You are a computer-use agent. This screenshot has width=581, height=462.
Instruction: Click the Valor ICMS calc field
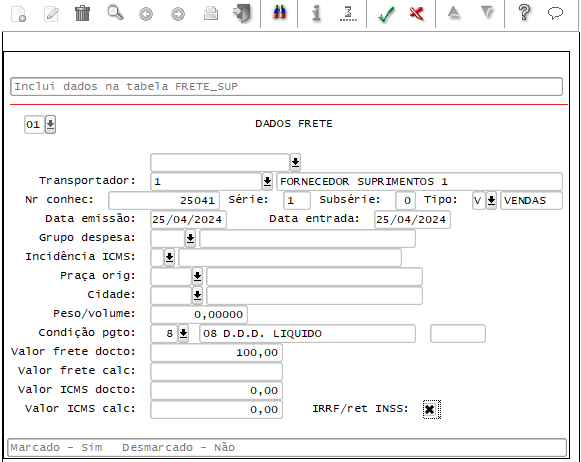pyautogui.click(x=216, y=410)
